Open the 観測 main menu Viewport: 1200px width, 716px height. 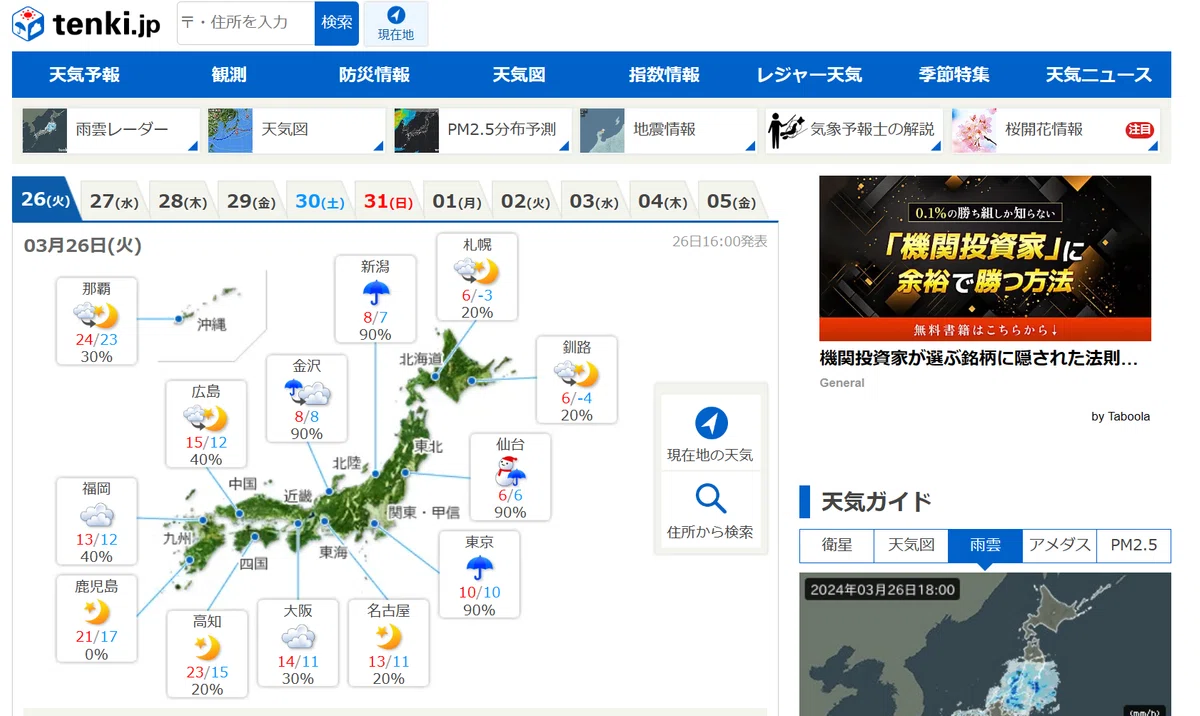pos(229,75)
